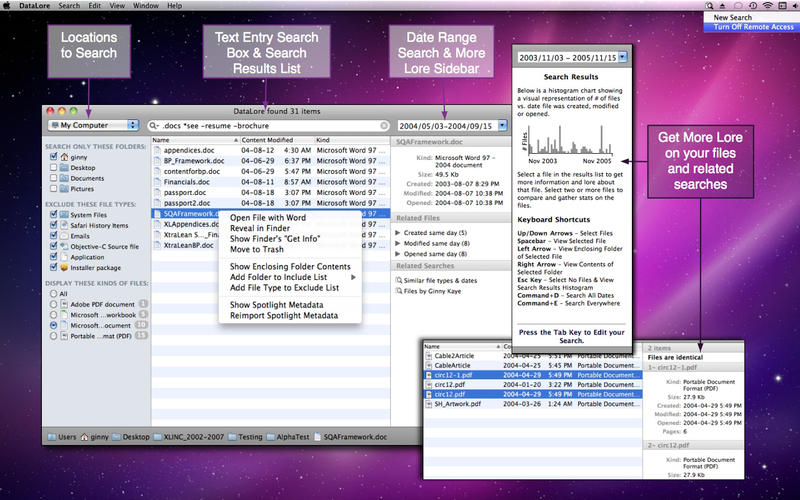This screenshot has height=500, width=800.
Task: Select the All file kinds radio button
Action: [x=54, y=294]
